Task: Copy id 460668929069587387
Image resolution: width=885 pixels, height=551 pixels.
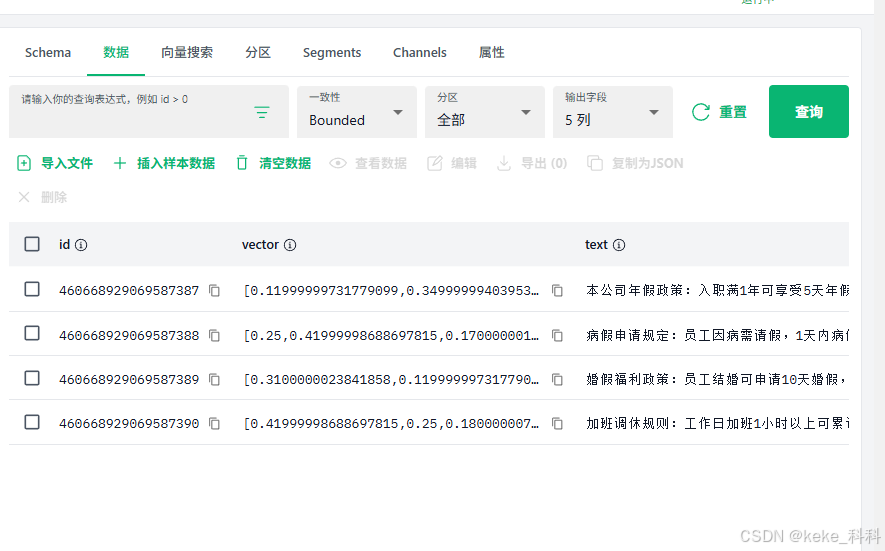Action: click(214, 290)
